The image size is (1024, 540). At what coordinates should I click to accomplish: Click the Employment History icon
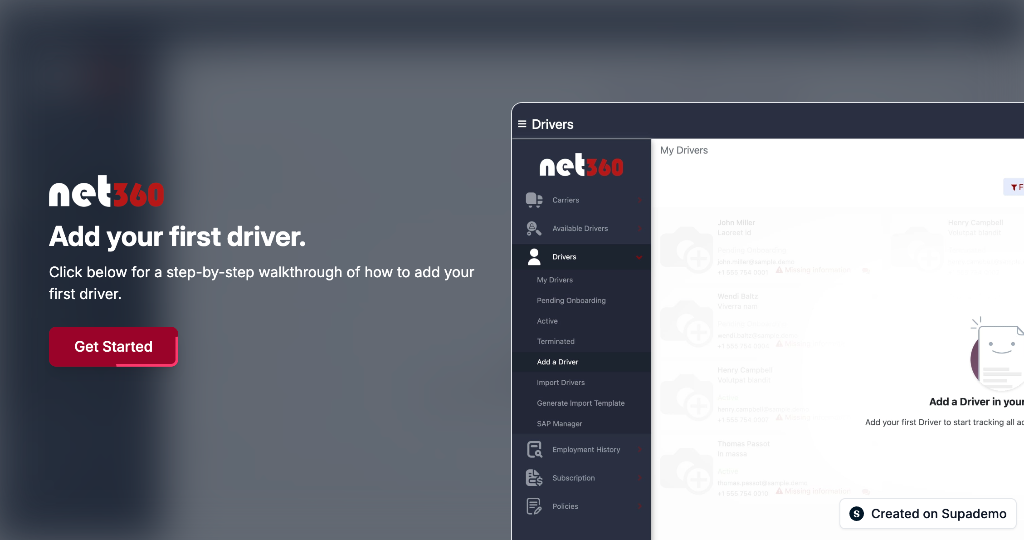pos(534,449)
